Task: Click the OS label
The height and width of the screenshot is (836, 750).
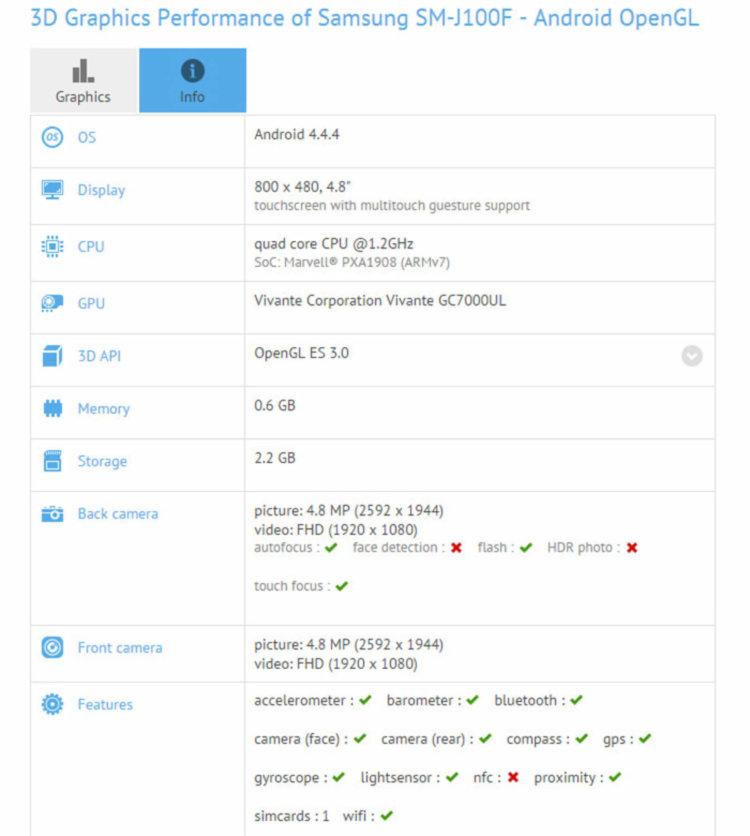Action: click(x=87, y=137)
